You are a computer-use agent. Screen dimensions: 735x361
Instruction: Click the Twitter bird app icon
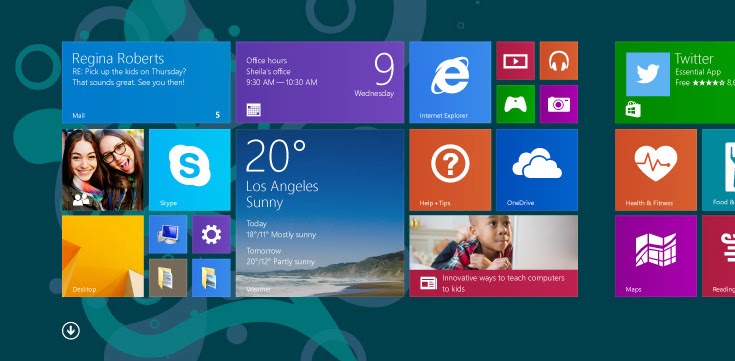(648, 74)
